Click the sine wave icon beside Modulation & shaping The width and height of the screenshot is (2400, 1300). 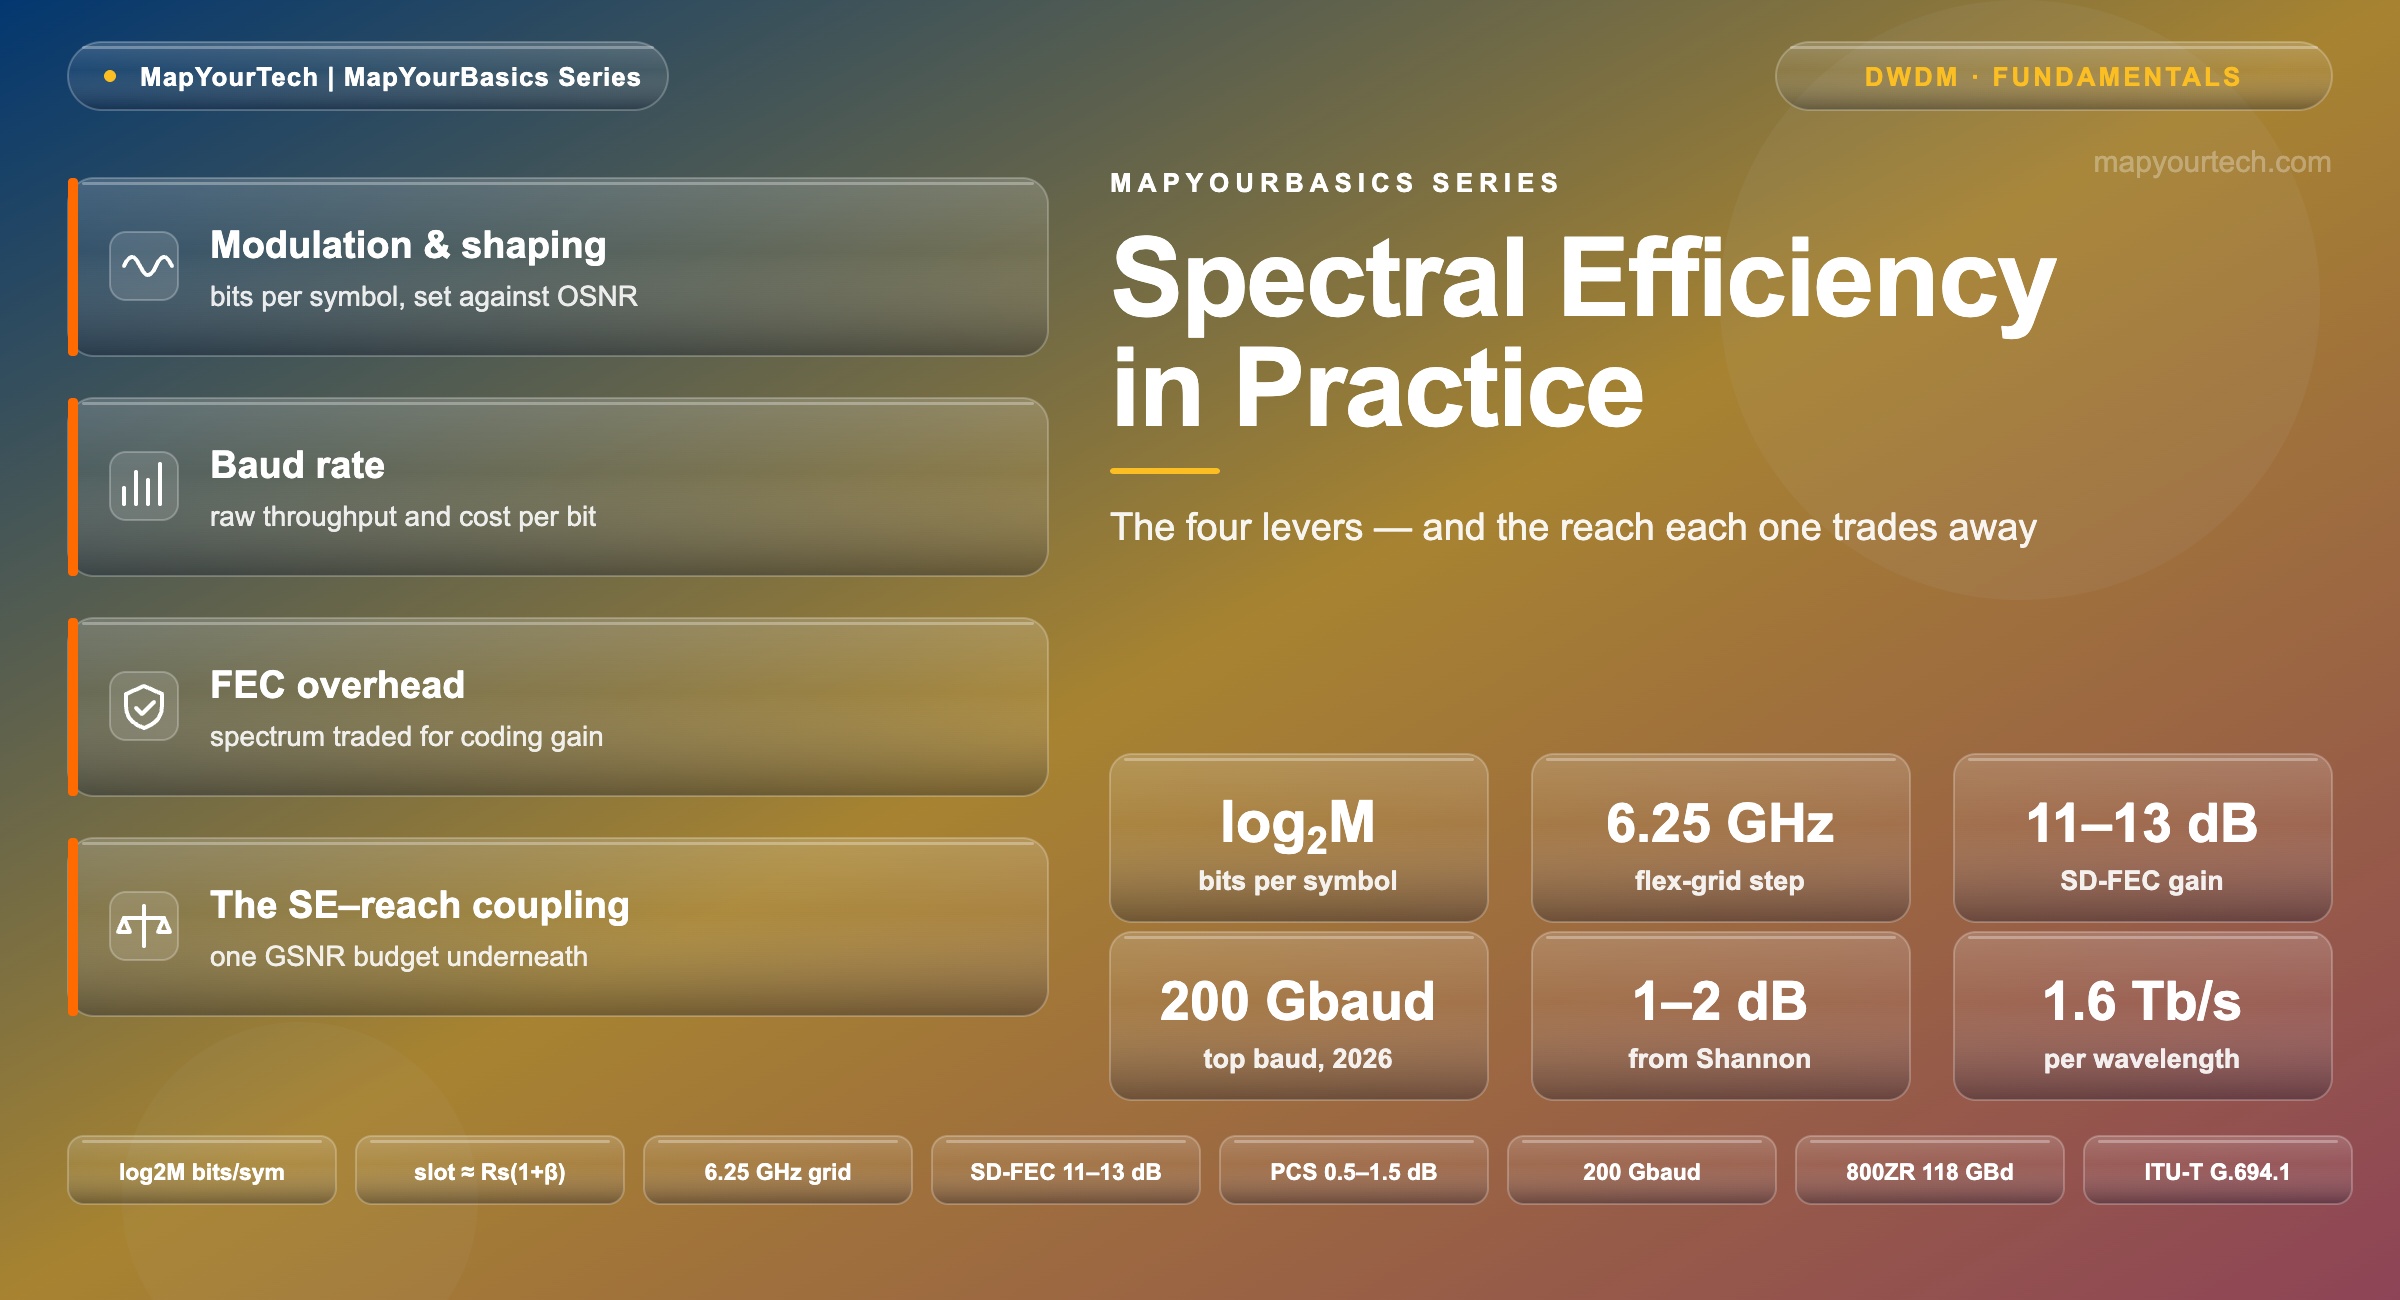click(144, 266)
